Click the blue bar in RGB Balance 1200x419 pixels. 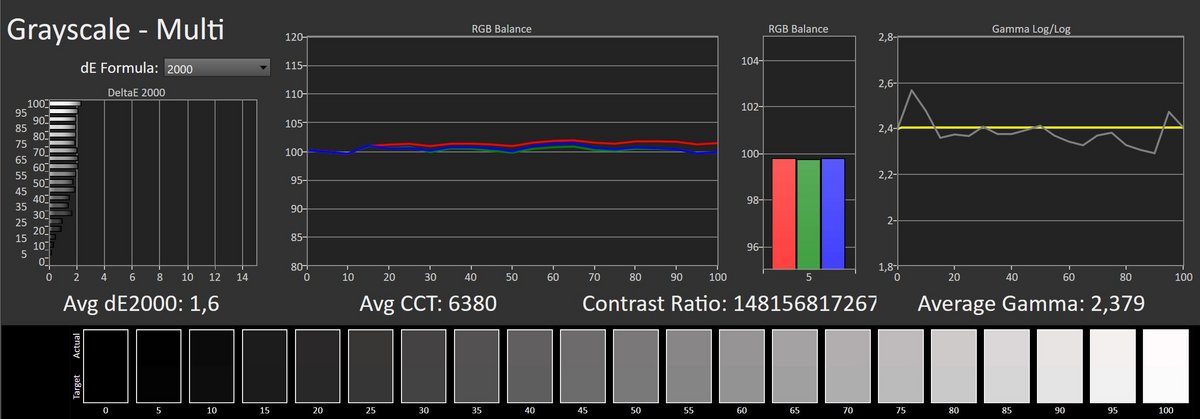click(x=834, y=213)
